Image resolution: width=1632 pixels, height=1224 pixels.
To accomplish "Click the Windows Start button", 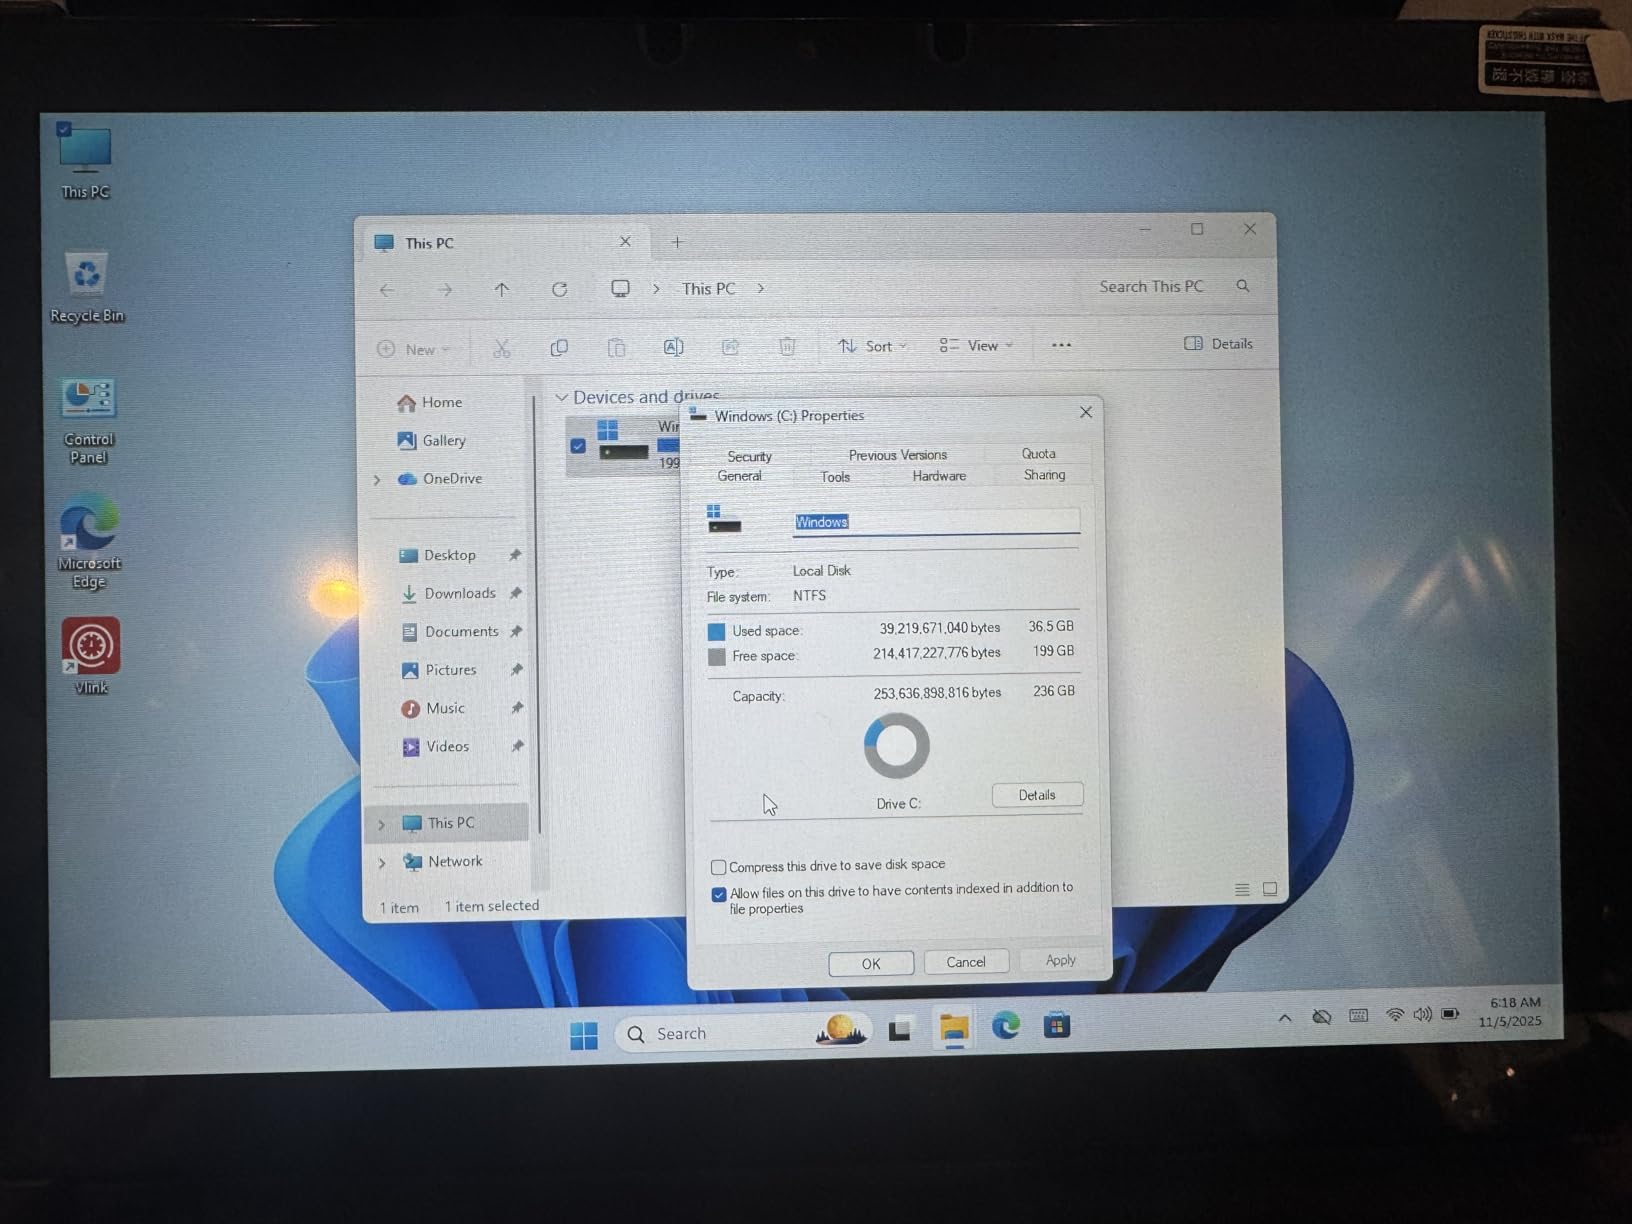I will (584, 1034).
